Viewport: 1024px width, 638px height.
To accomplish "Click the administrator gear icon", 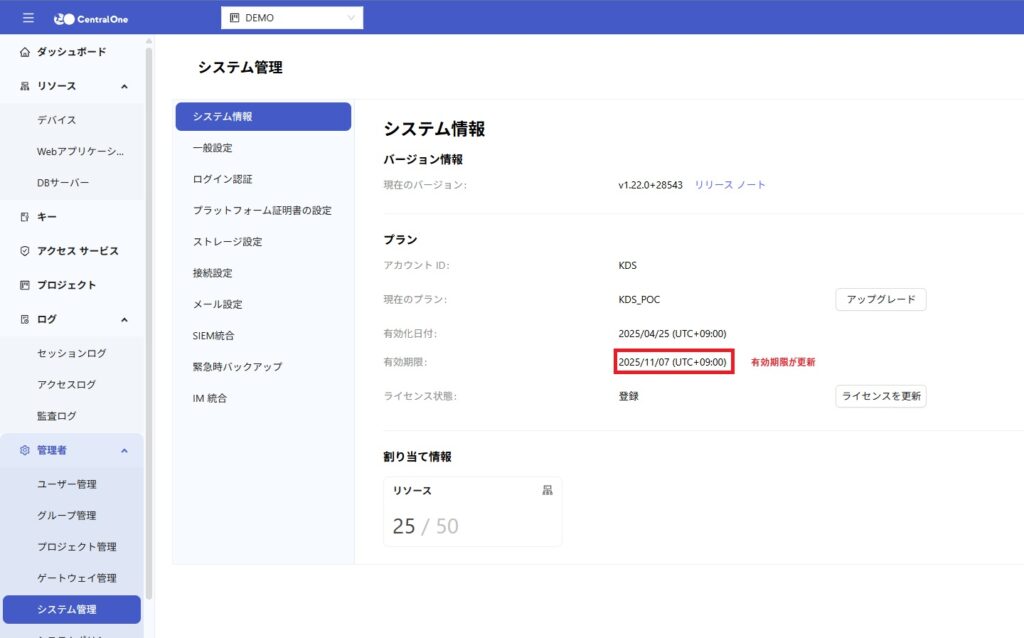I will (25, 450).
